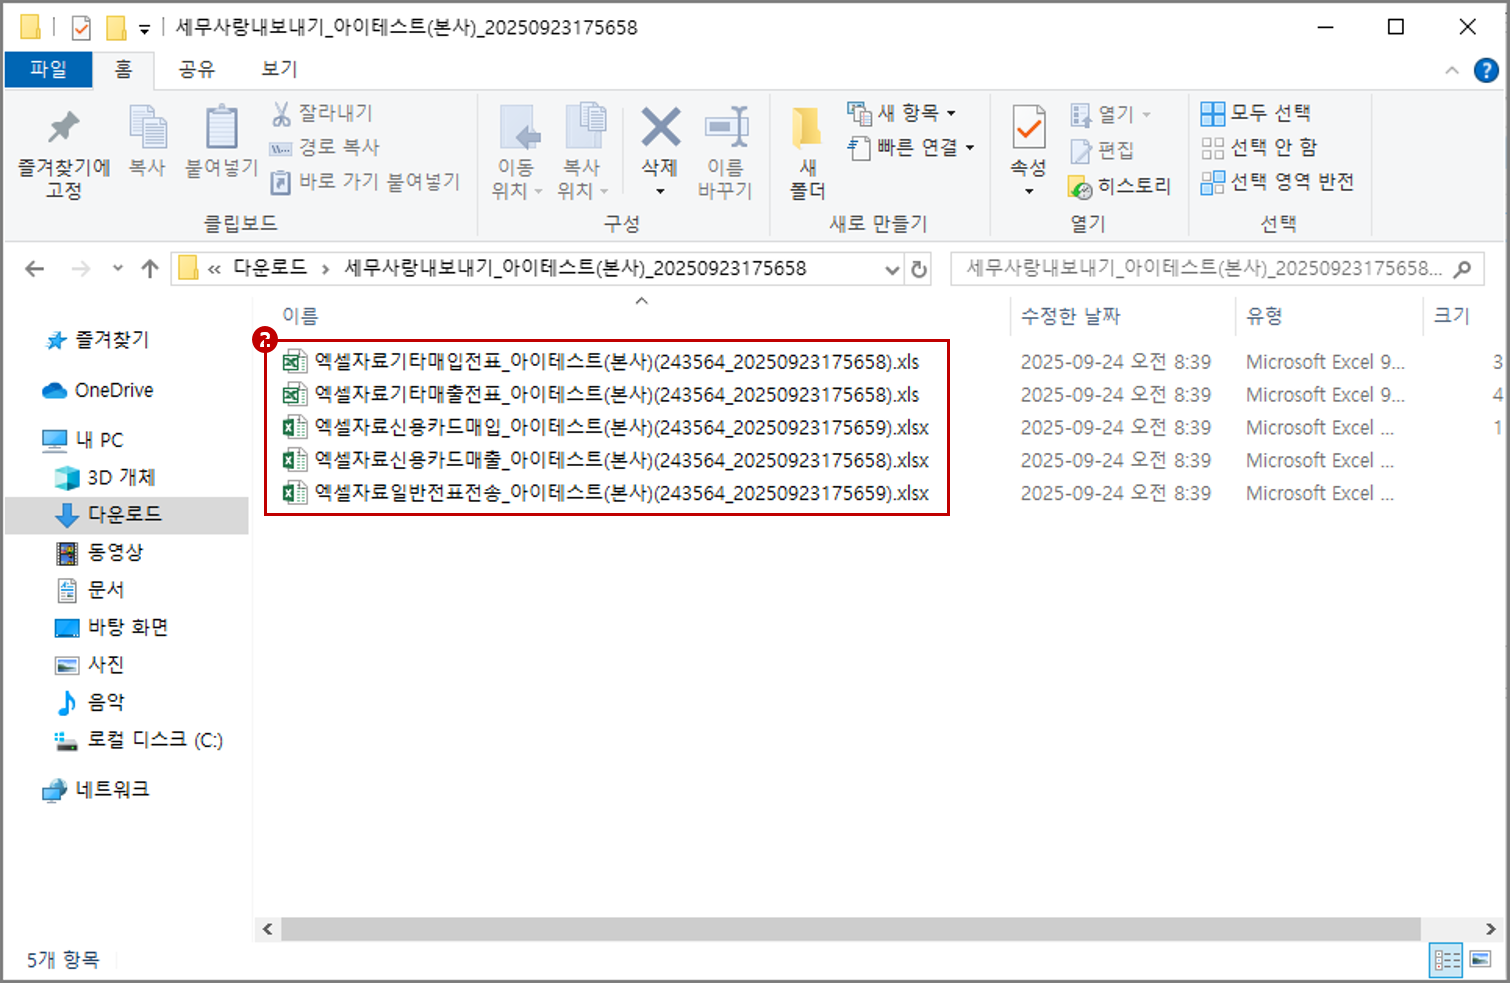1510x983 pixels.
Task: Open the 새 항목 dropdown arrow
Action: [952, 112]
